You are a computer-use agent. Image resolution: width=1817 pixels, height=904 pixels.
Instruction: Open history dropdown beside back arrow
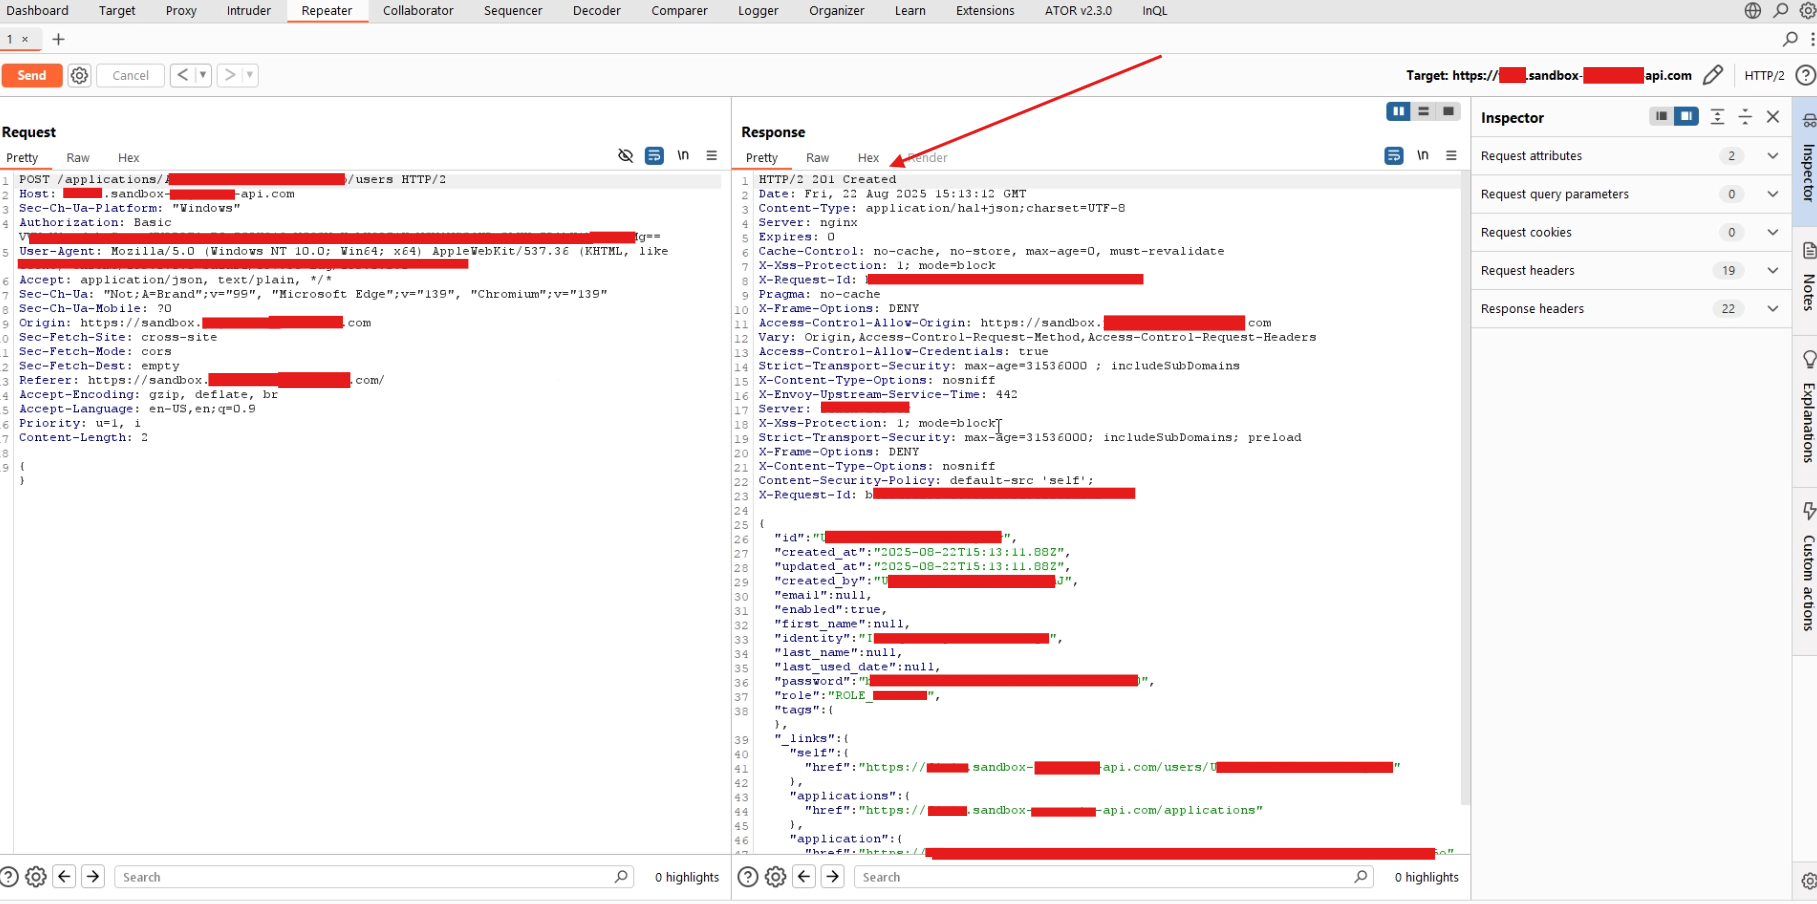coord(203,75)
